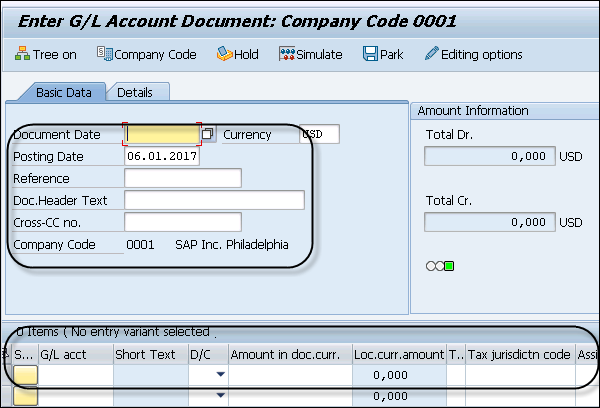Focus the Reference input field
The image size is (600, 408).
coord(183,178)
